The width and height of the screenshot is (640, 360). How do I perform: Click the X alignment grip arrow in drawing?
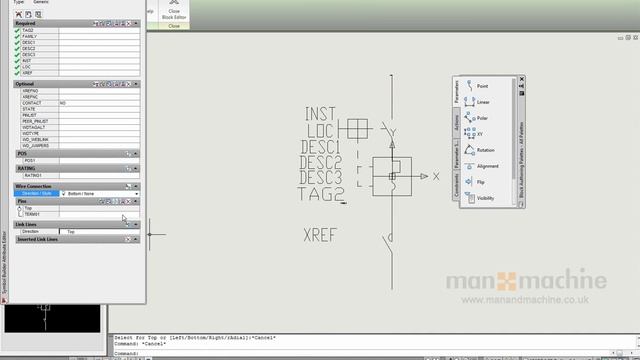[424, 176]
